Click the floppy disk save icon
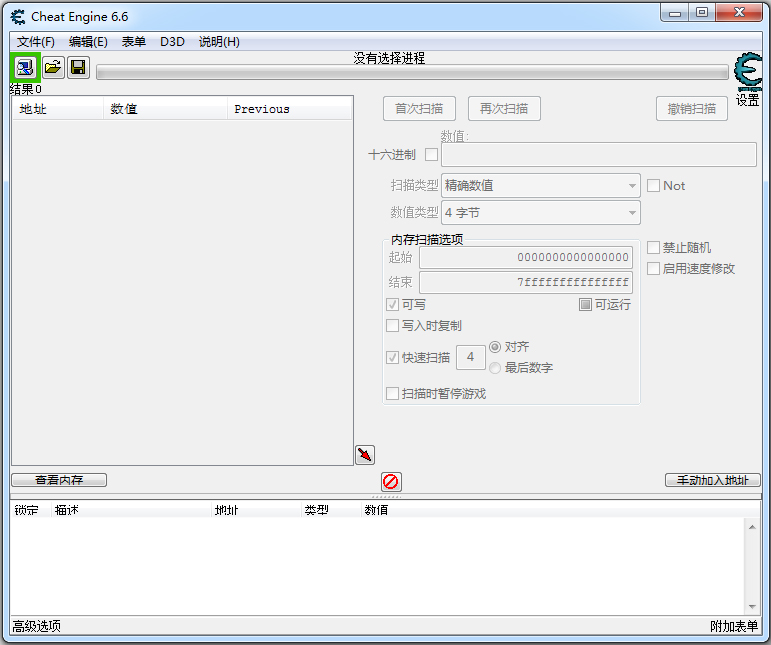 [x=78, y=67]
